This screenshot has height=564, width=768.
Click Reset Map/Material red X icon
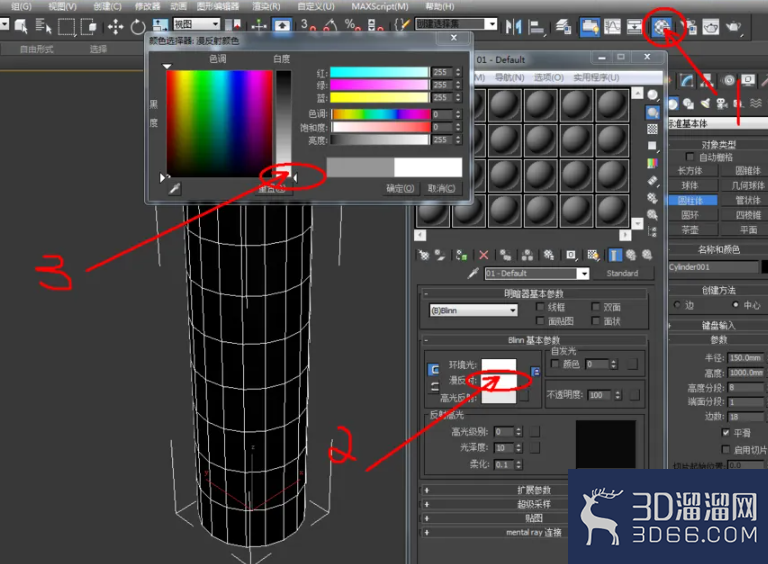[x=483, y=255]
